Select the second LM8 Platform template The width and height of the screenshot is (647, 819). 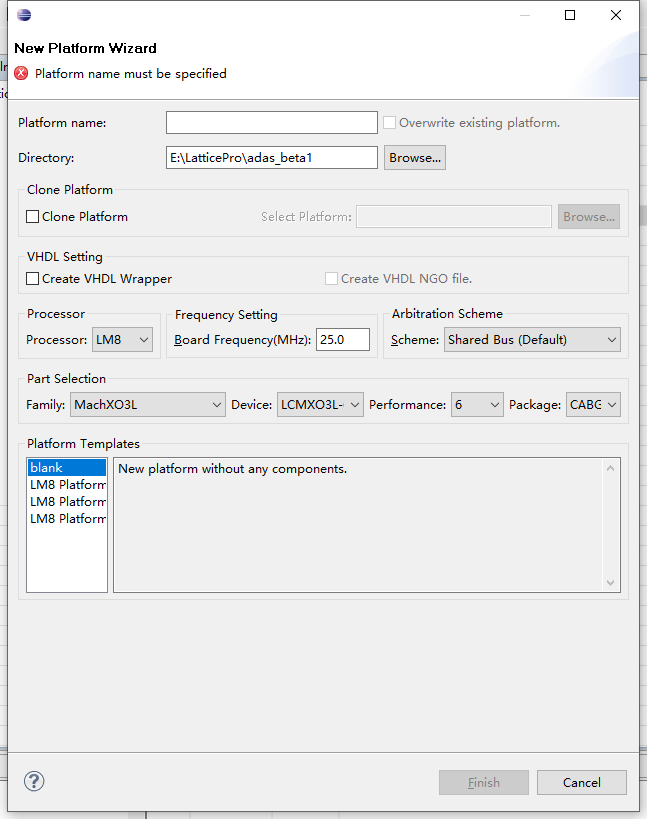[x=67, y=501]
